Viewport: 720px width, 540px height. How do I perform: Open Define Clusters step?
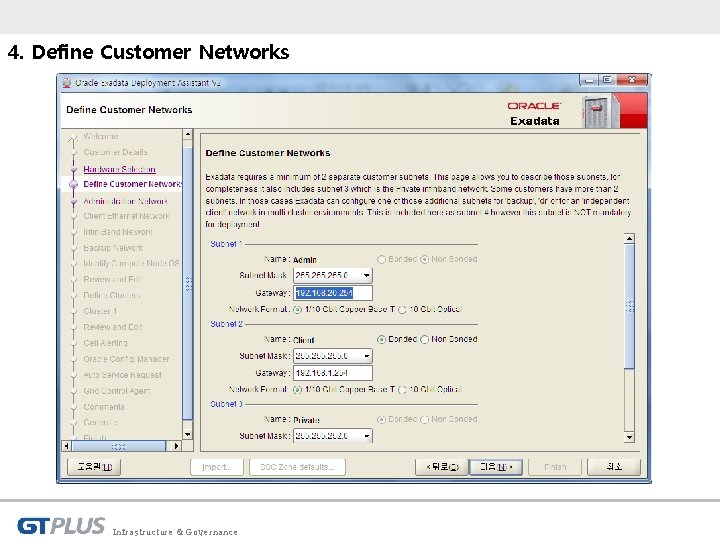112,295
